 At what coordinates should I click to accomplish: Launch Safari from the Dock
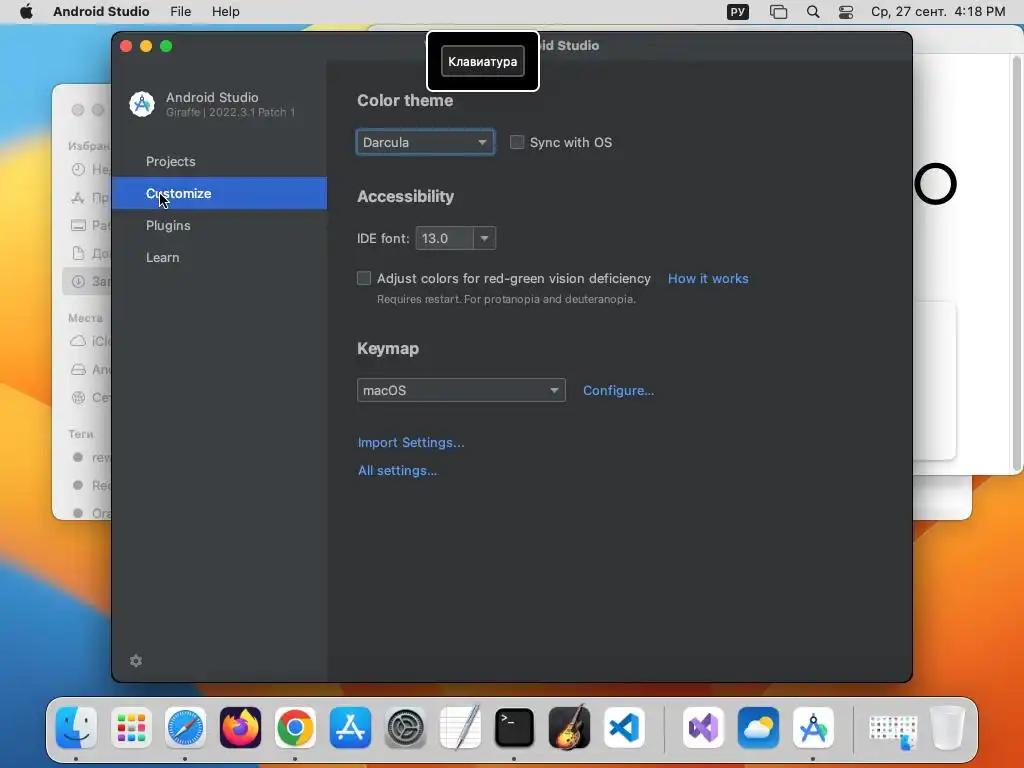(185, 727)
